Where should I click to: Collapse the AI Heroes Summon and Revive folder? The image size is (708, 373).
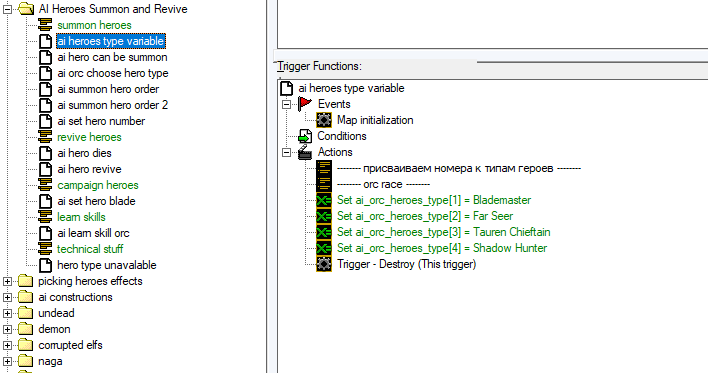(x=7, y=9)
